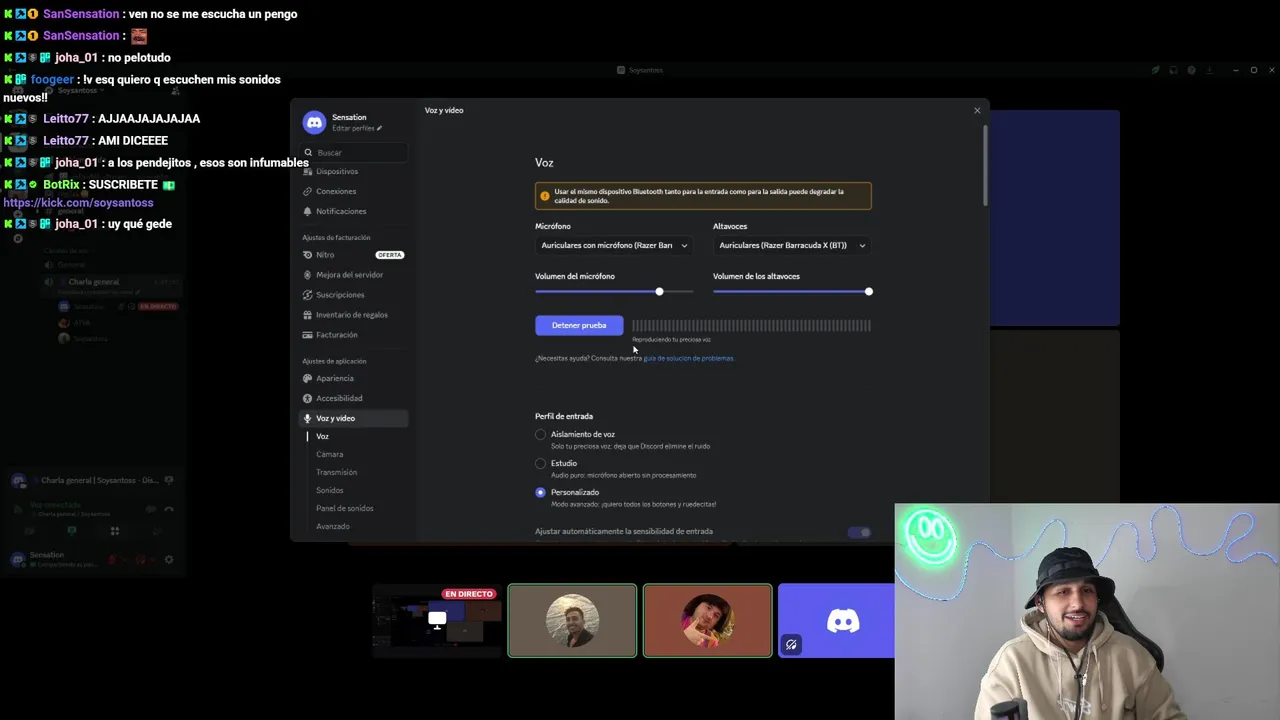Click the settings dialog vertical scrollbar
This screenshot has height=720, width=1280.
tap(985, 165)
